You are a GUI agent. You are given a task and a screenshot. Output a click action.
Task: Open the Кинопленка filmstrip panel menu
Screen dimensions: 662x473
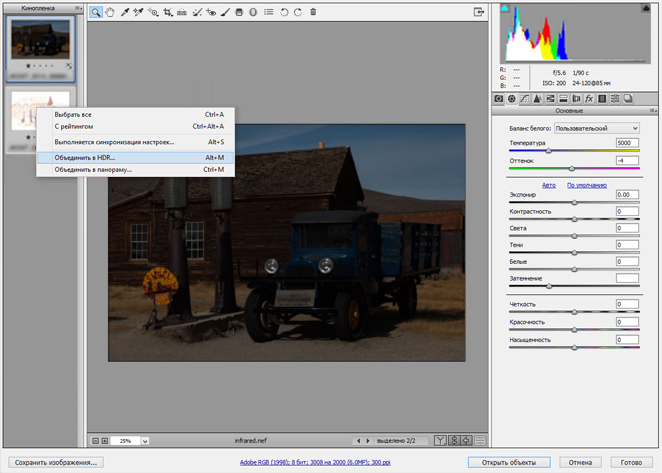78,8
